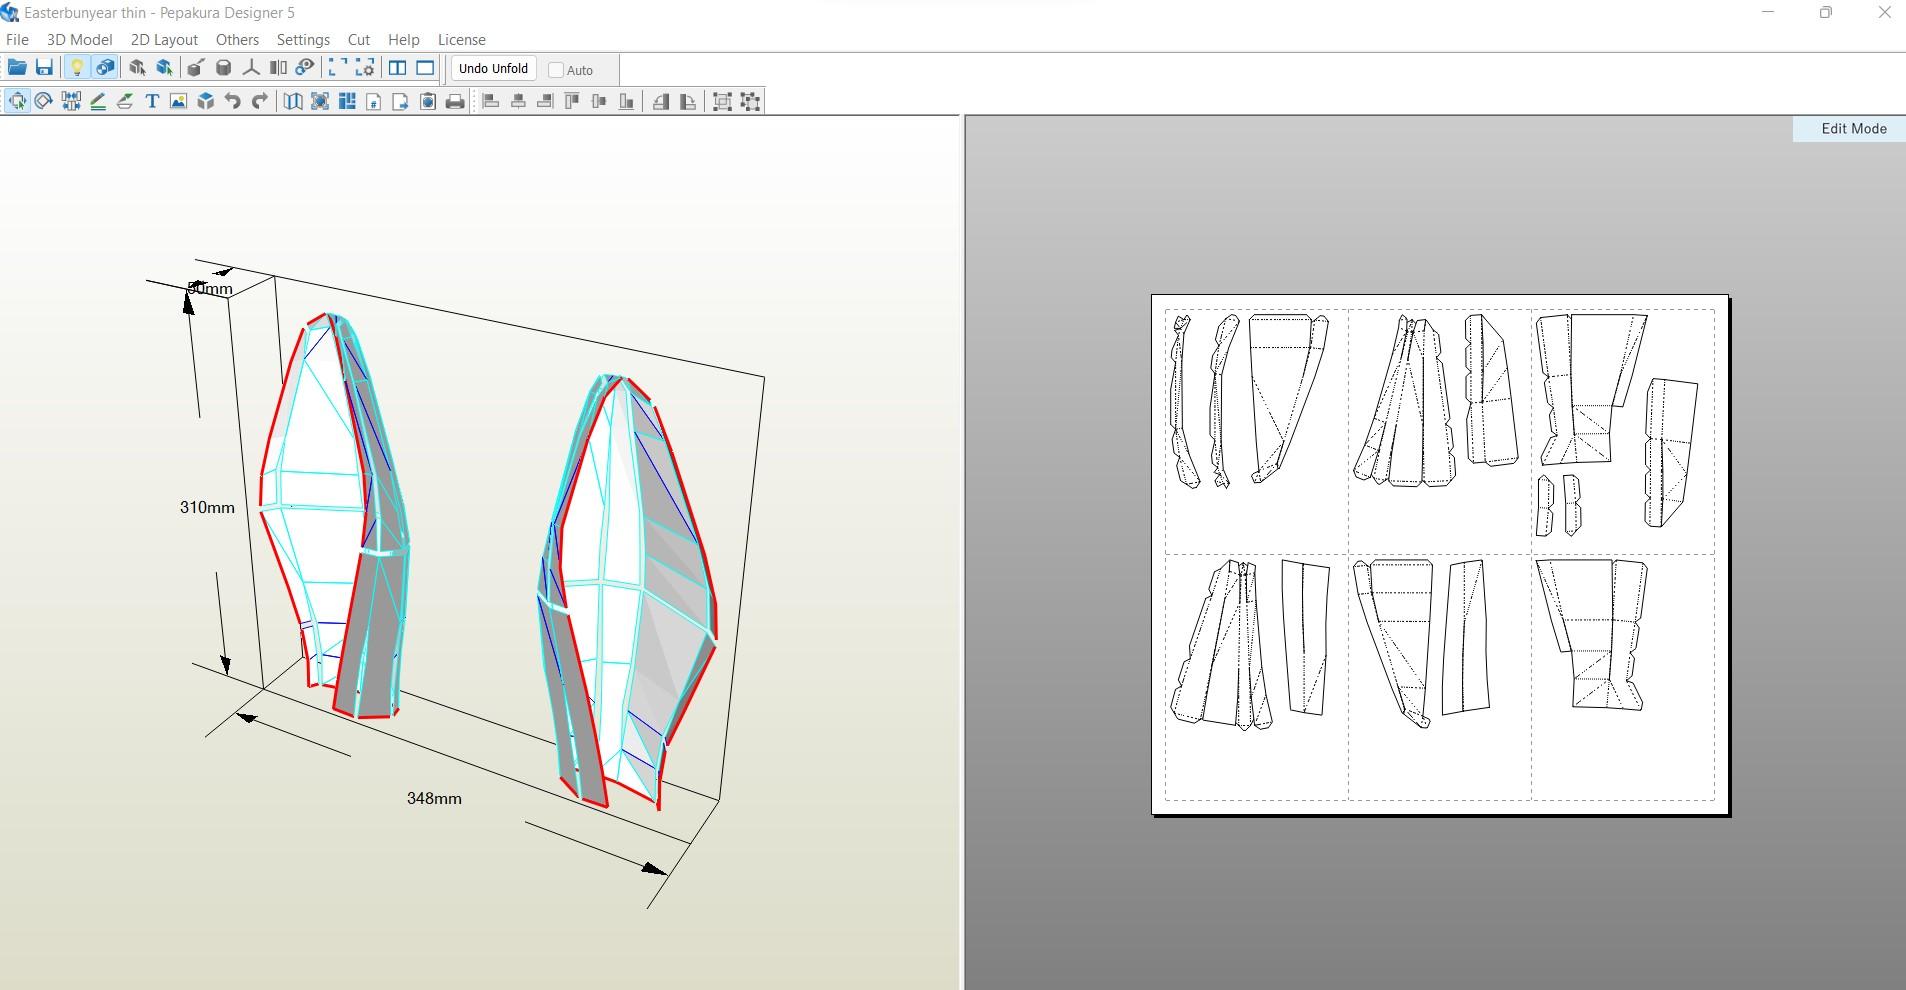Select the join/disjoin faces tool
1906x990 pixels.
[x=71, y=101]
